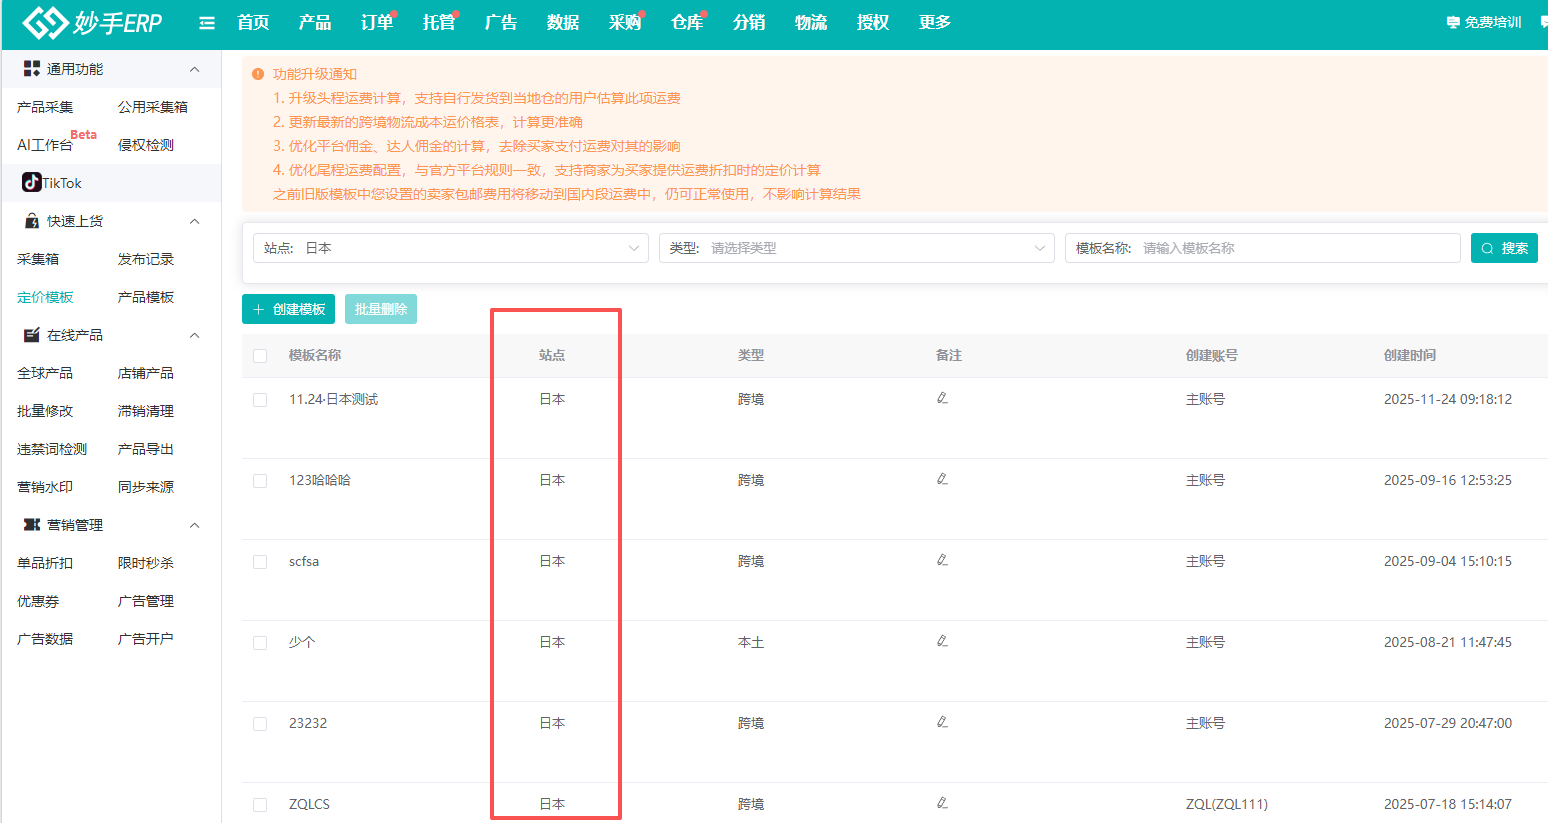Edit remark for 11.24-日本测试 template
This screenshot has width=1548, height=823.
click(942, 398)
